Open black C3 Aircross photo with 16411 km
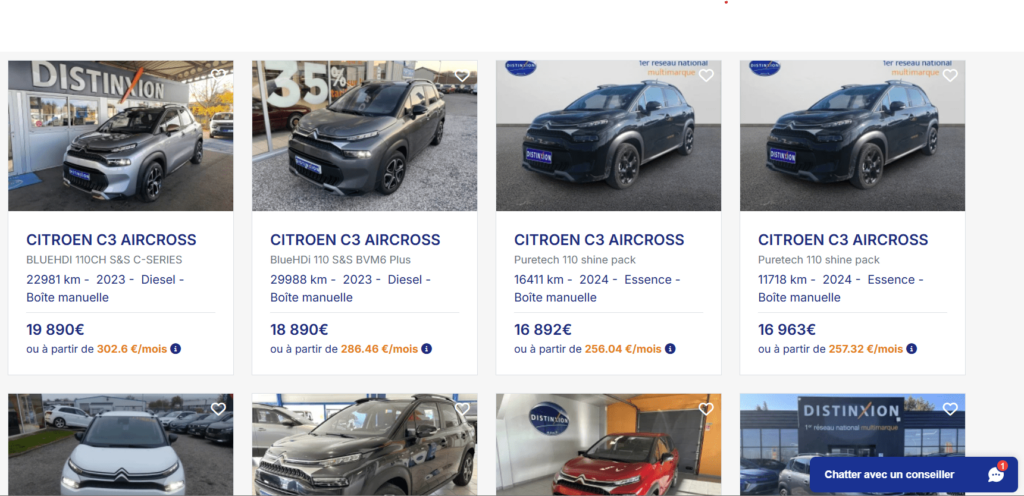This screenshot has width=1024, height=496. [609, 136]
